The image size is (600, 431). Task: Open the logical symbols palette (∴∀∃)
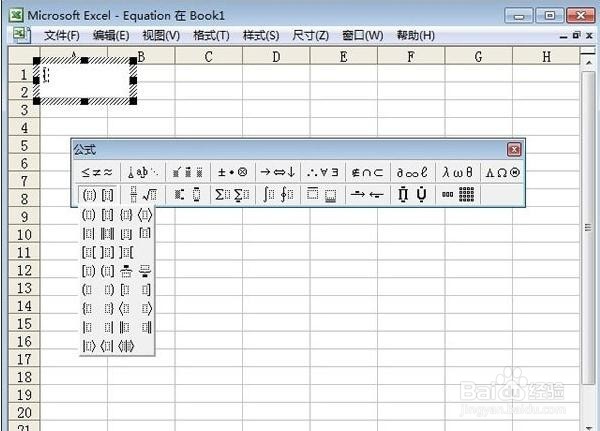[323, 172]
